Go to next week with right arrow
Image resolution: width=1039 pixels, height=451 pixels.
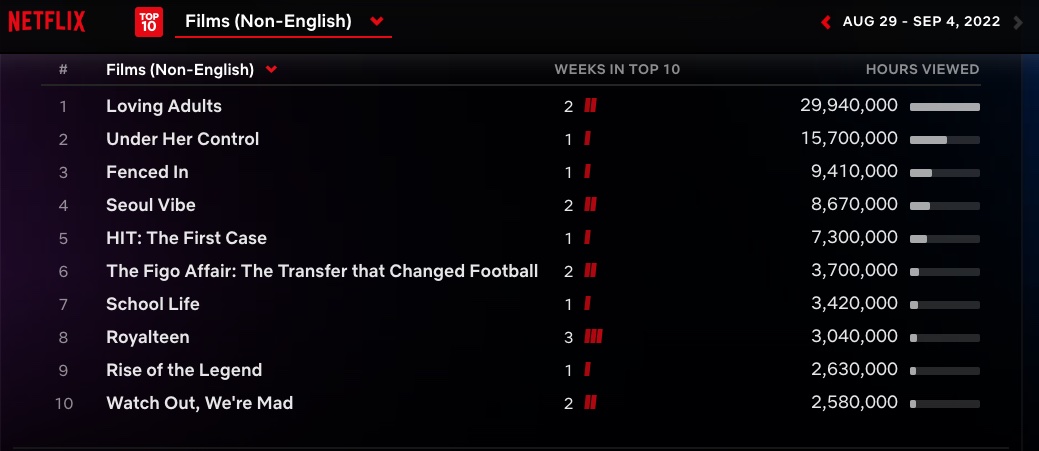(x=1018, y=23)
